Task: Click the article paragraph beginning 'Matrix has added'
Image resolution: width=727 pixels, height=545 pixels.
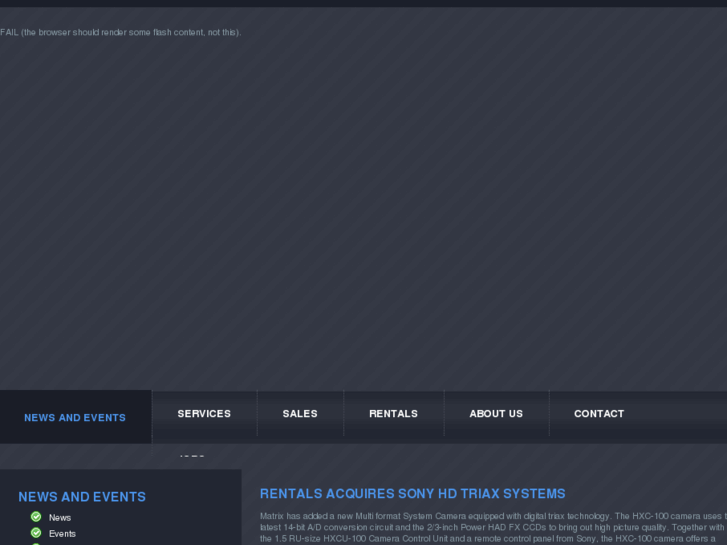Action: coord(493,529)
